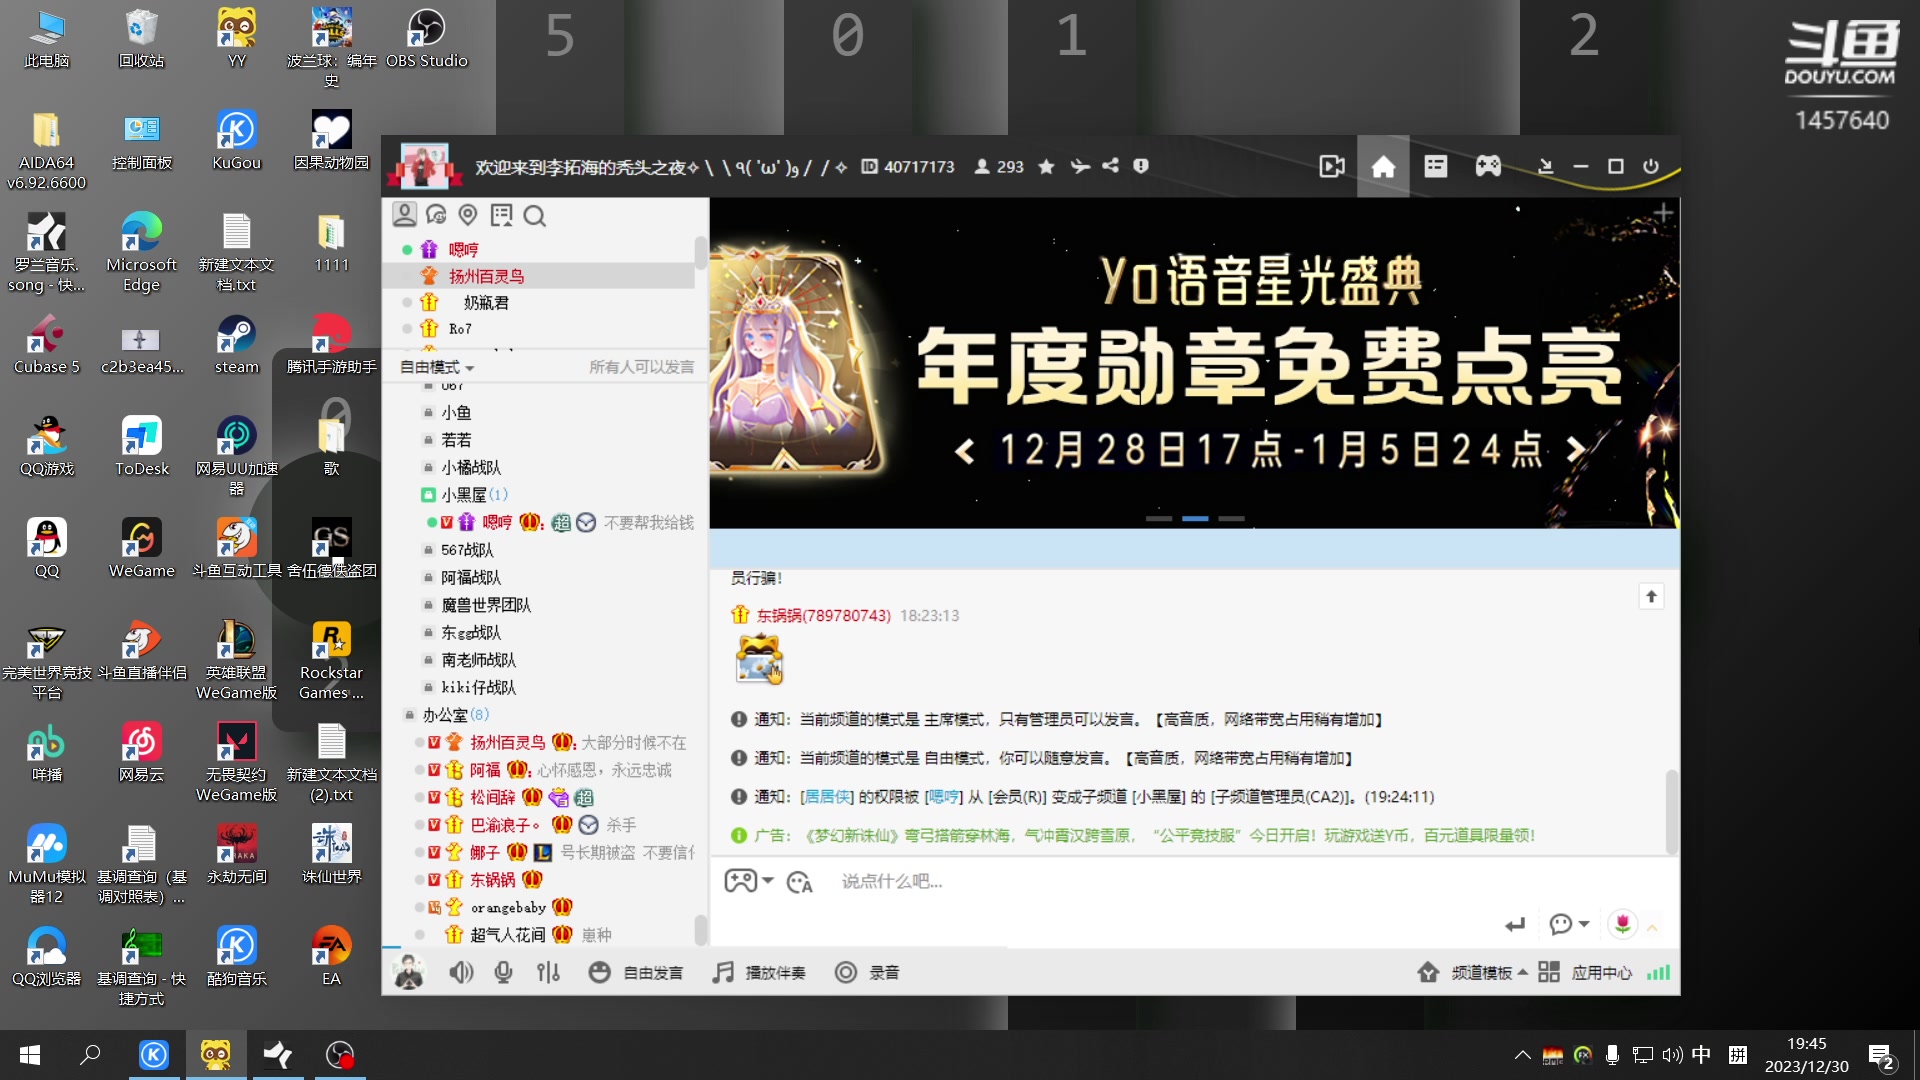Click the microphone icon in bottom toolbar

504,971
